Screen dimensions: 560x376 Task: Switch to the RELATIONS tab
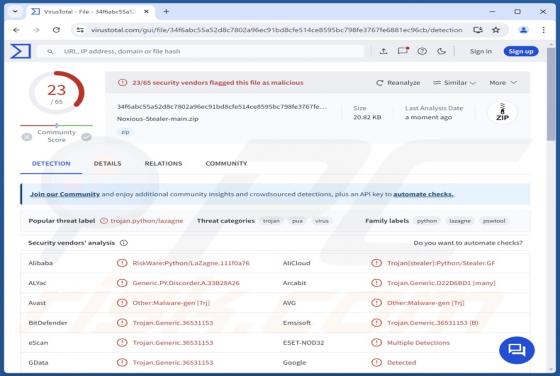pyautogui.click(x=163, y=164)
